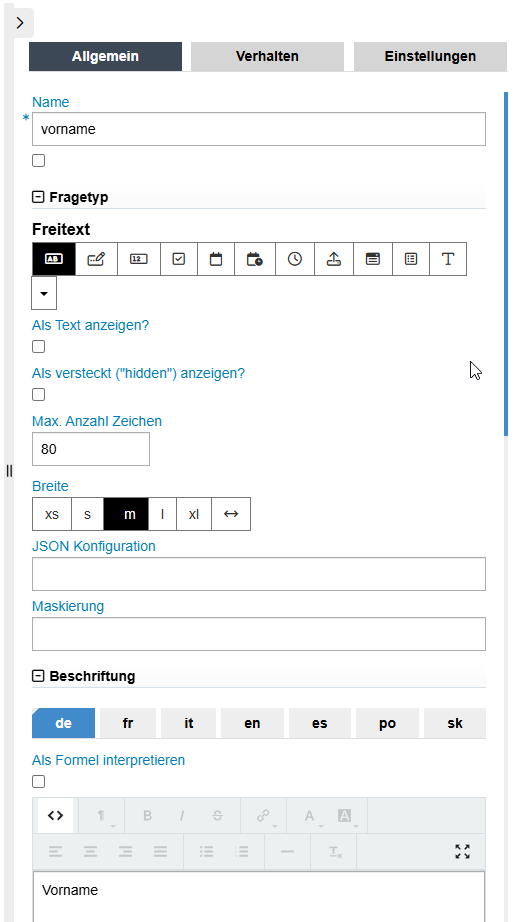
Task: Check Als Formel interpretieren option
Action: 38,781
